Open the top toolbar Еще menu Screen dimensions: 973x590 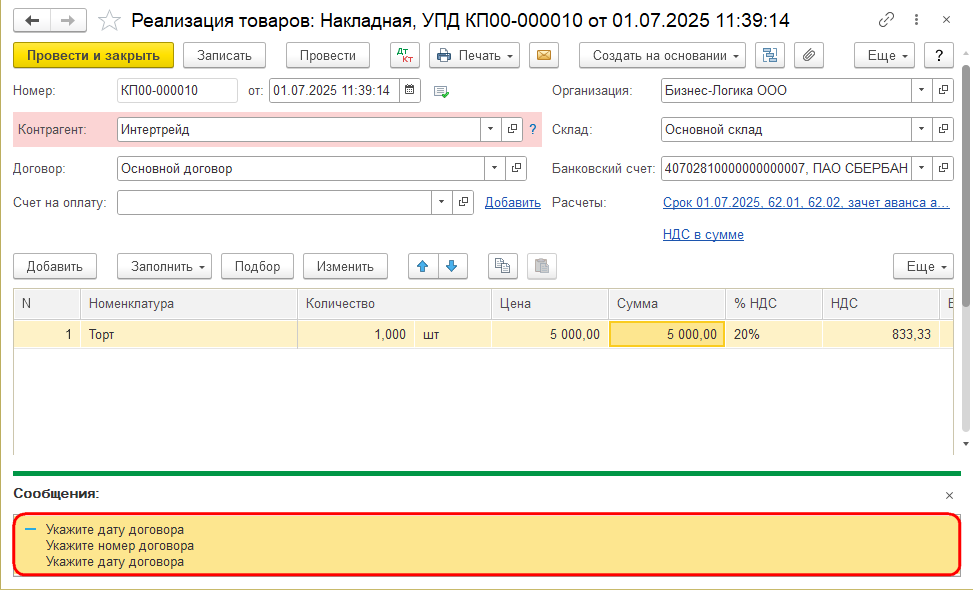(x=884, y=55)
